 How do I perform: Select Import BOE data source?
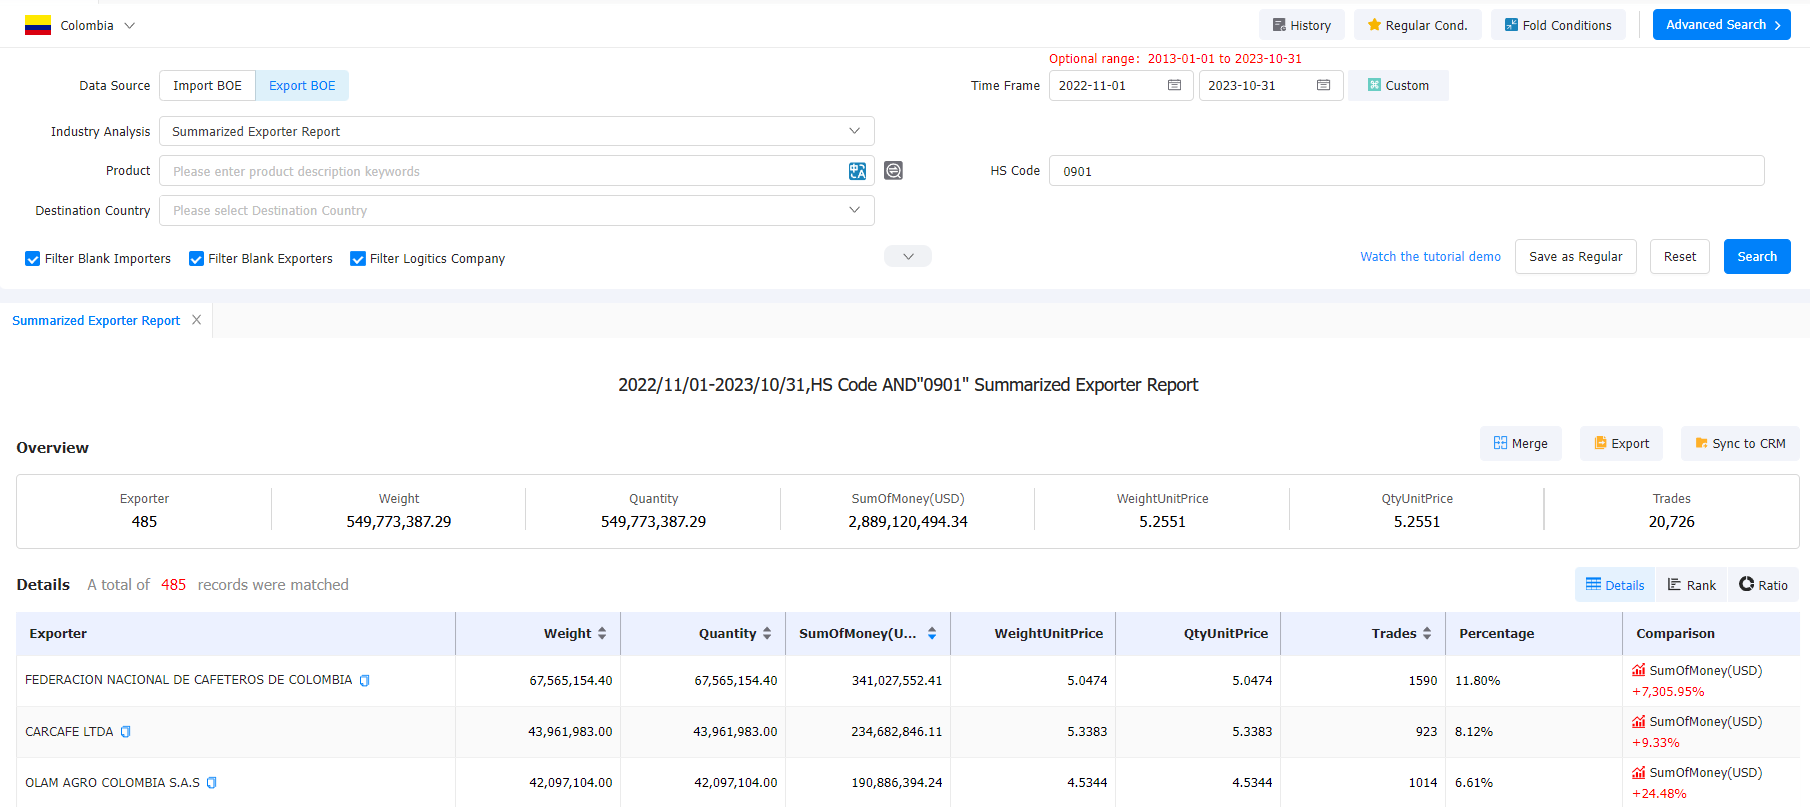(x=207, y=86)
